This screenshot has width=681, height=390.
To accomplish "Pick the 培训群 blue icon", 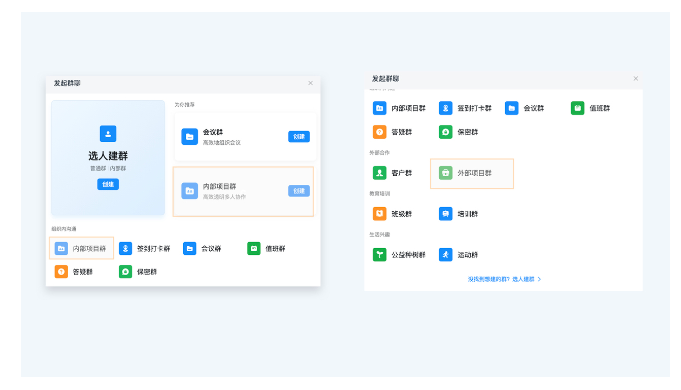I will point(446,214).
